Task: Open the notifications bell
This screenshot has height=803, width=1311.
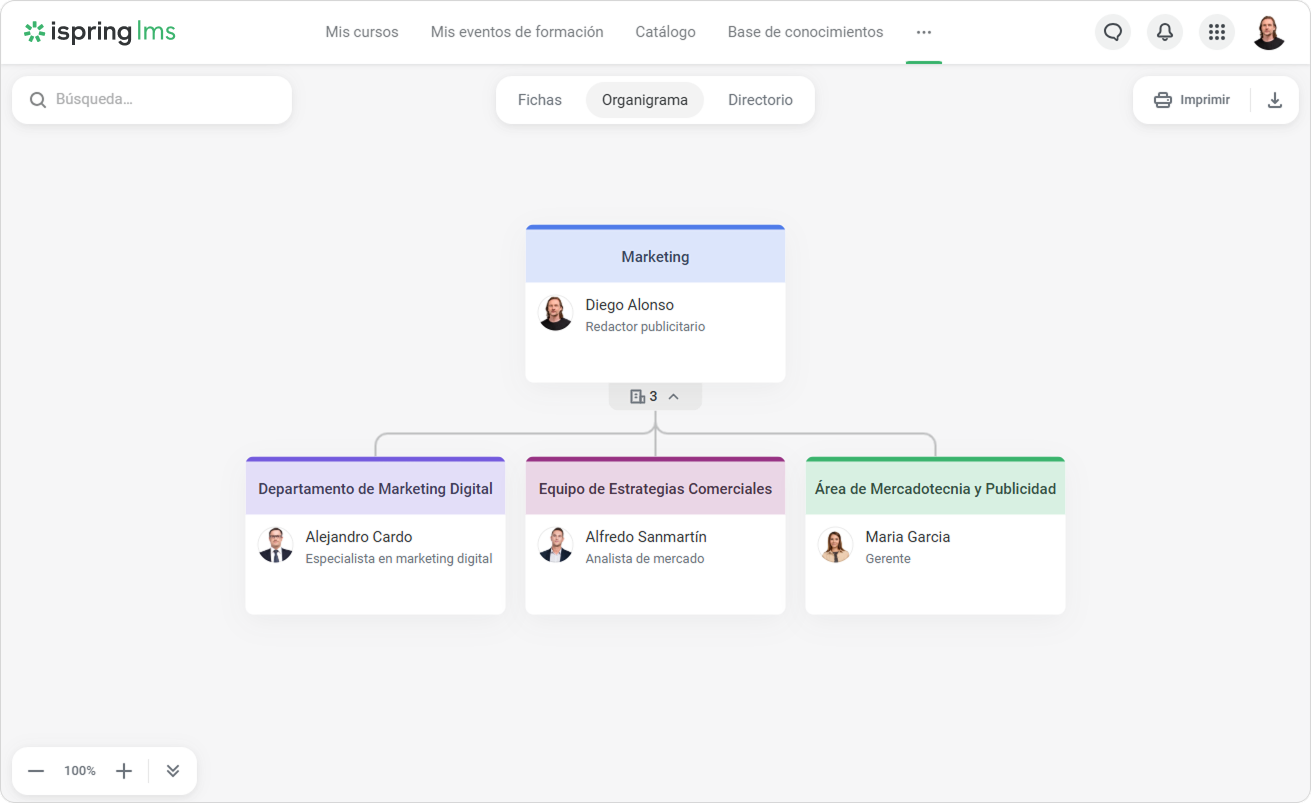Action: click(x=1164, y=32)
